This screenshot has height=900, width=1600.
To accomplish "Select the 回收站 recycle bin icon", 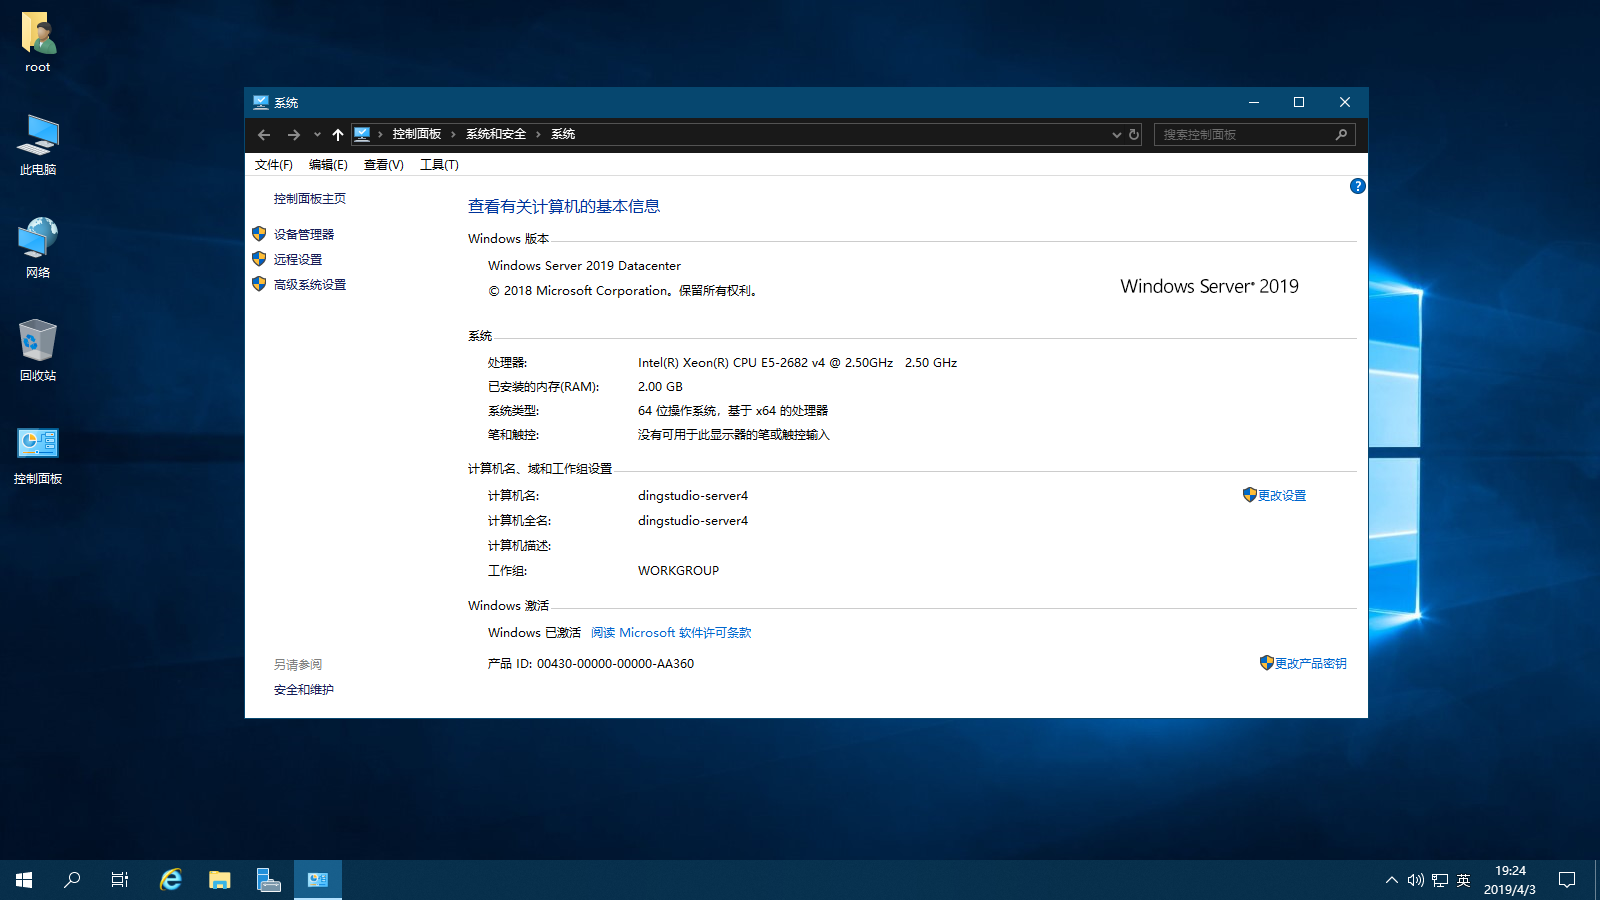I will tap(38, 351).
